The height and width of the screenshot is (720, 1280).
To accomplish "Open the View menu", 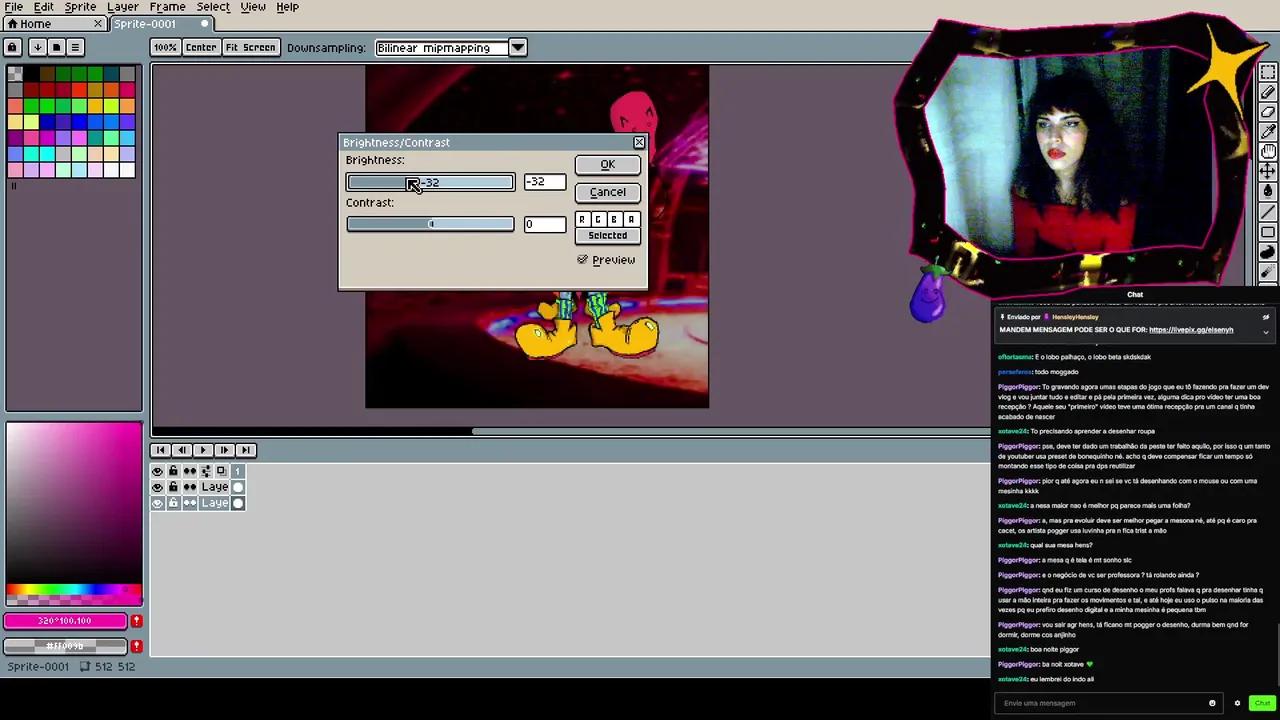I will (253, 7).
